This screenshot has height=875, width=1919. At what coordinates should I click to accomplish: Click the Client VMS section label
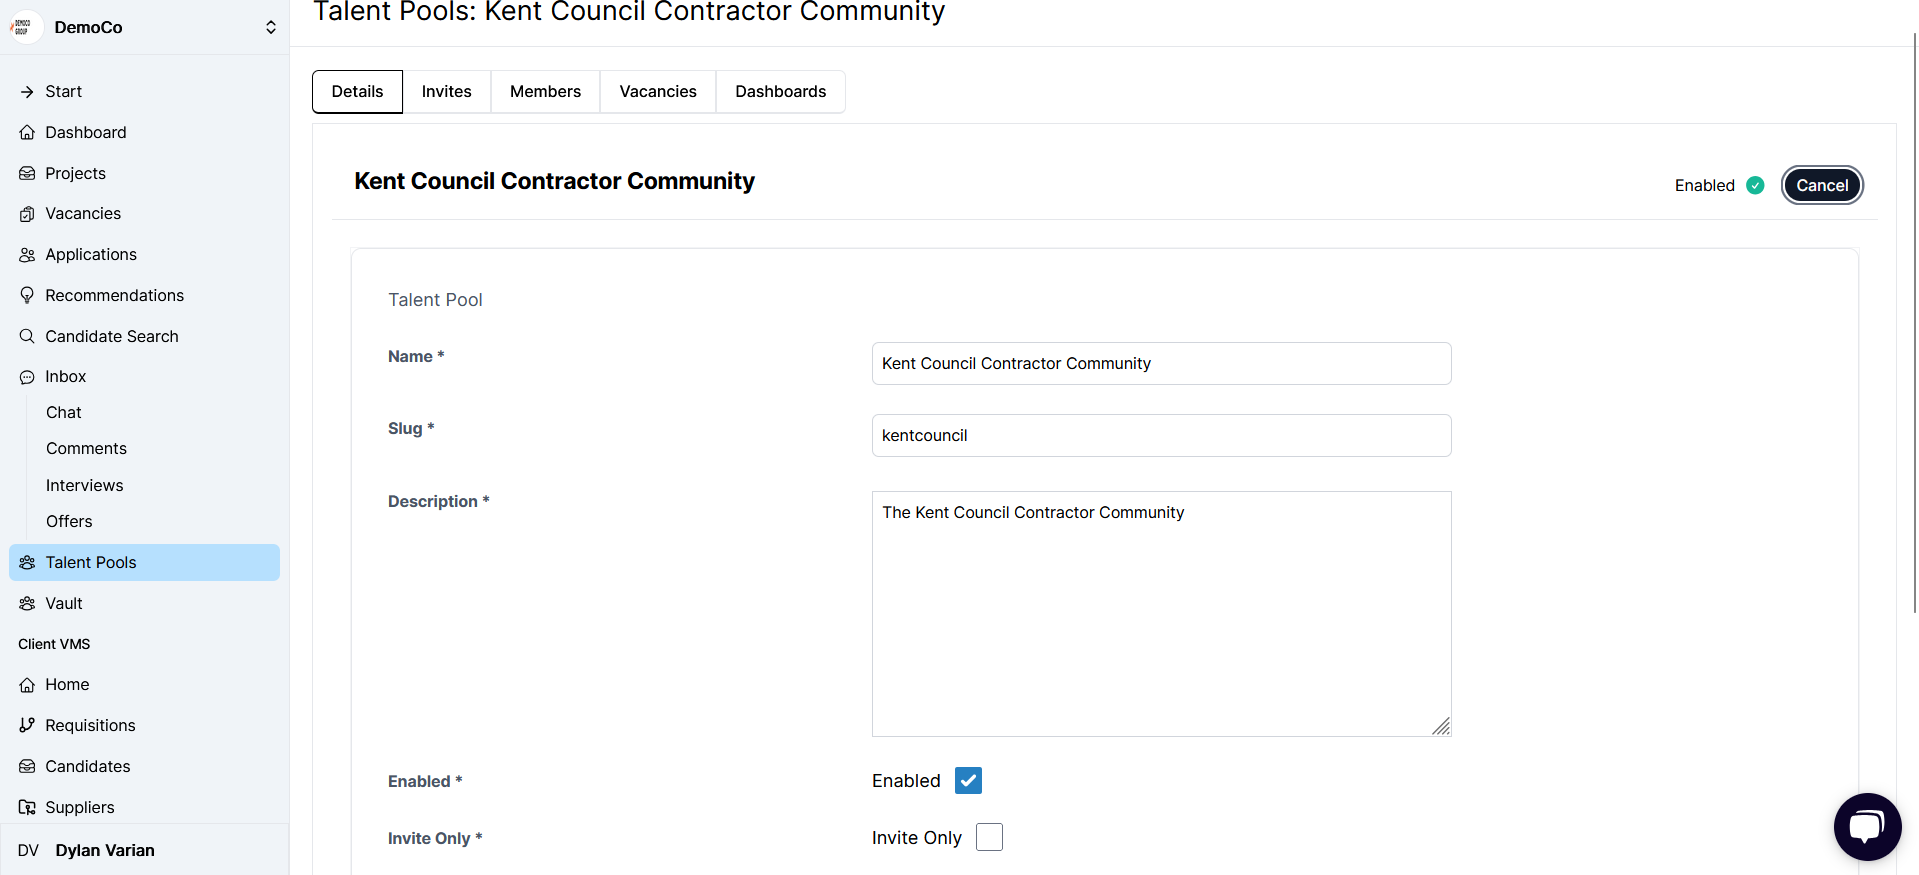54,644
